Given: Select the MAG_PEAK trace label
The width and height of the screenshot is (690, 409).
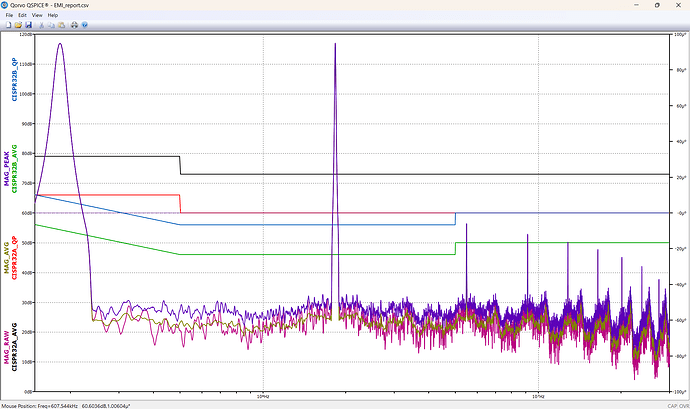Looking at the screenshot, I should coord(7,169).
